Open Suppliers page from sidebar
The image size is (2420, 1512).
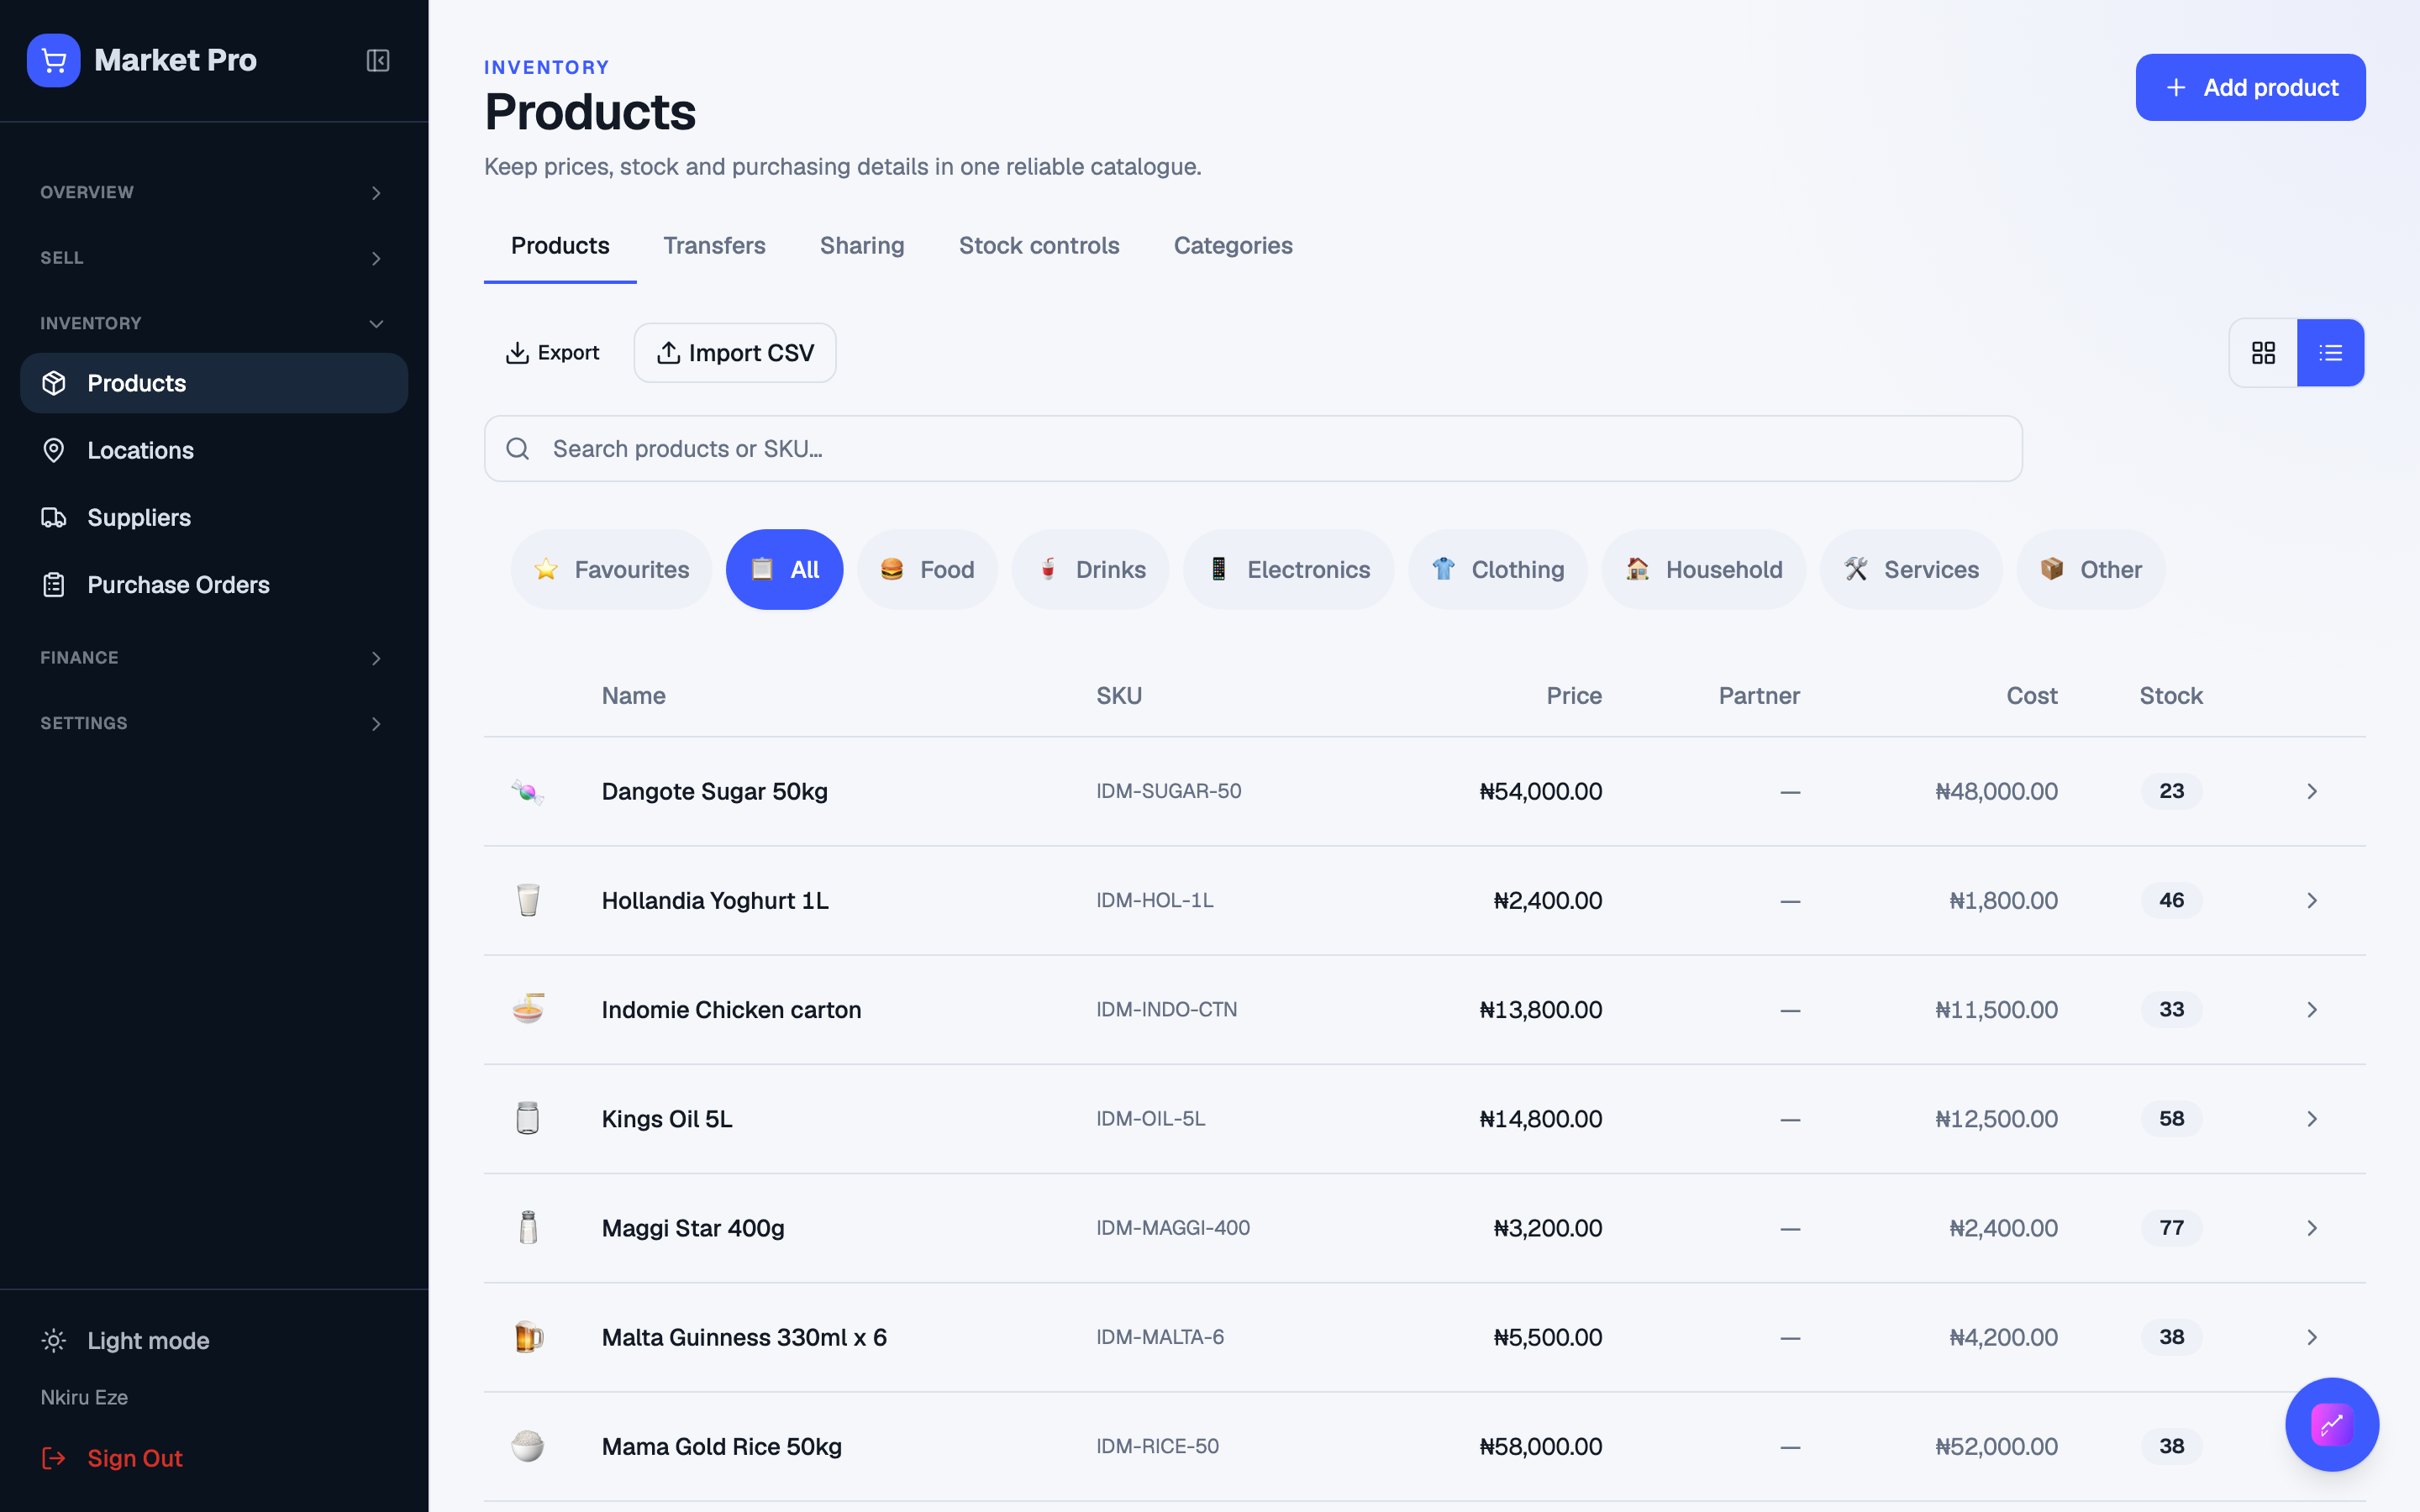point(213,517)
